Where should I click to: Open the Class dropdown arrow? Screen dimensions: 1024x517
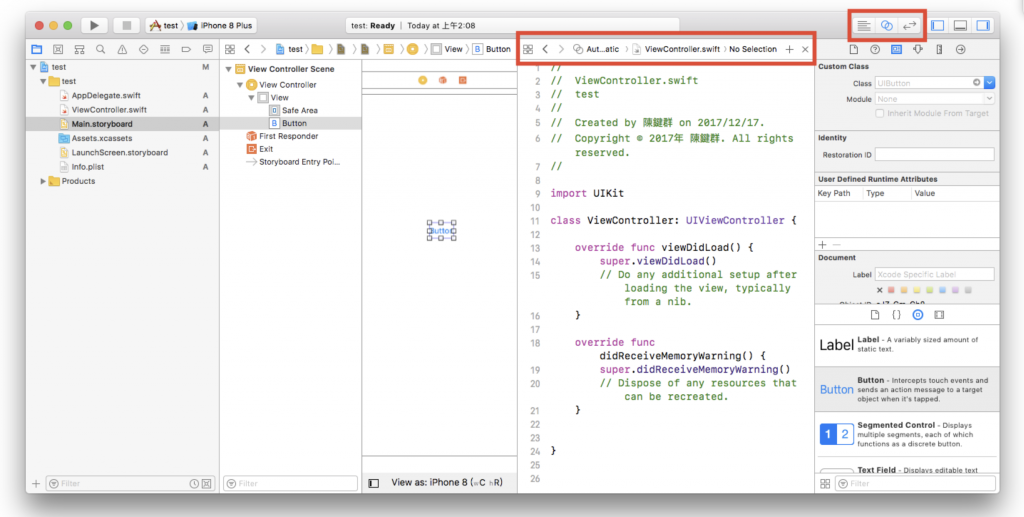point(989,83)
